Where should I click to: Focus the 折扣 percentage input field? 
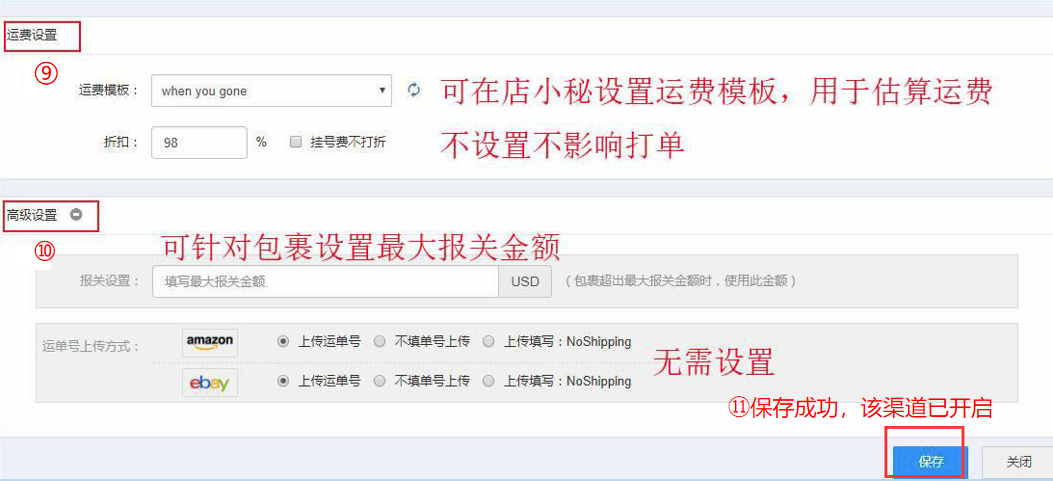pyautogui.click(x=199, y=142)
